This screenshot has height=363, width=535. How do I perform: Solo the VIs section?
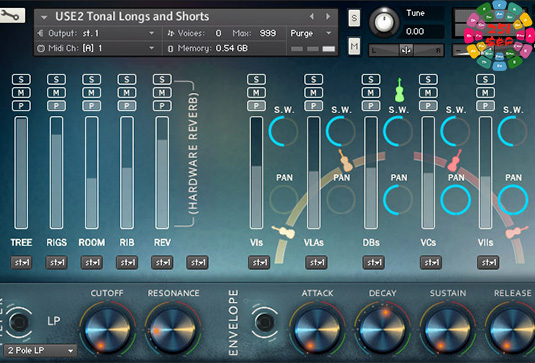256,79
